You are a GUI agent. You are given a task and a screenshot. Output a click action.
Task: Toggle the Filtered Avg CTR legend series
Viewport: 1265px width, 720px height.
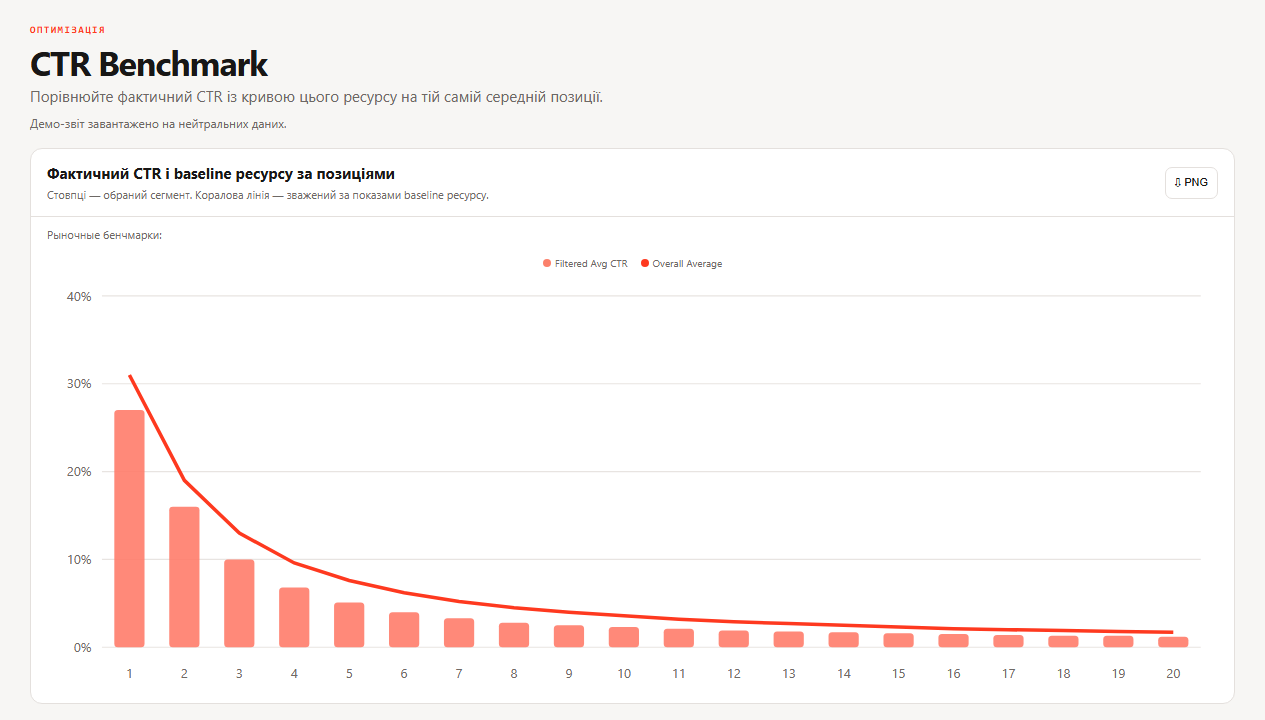(585, 264)
